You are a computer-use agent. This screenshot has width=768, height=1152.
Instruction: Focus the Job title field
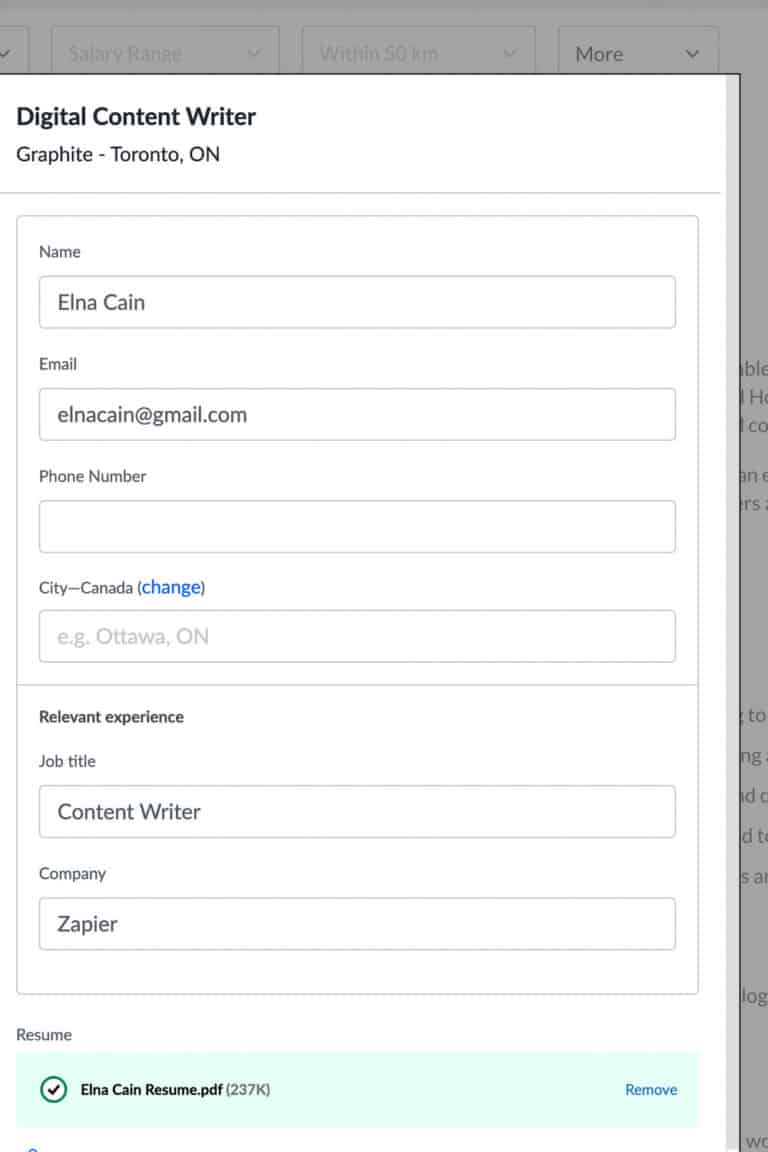[357, 811]
